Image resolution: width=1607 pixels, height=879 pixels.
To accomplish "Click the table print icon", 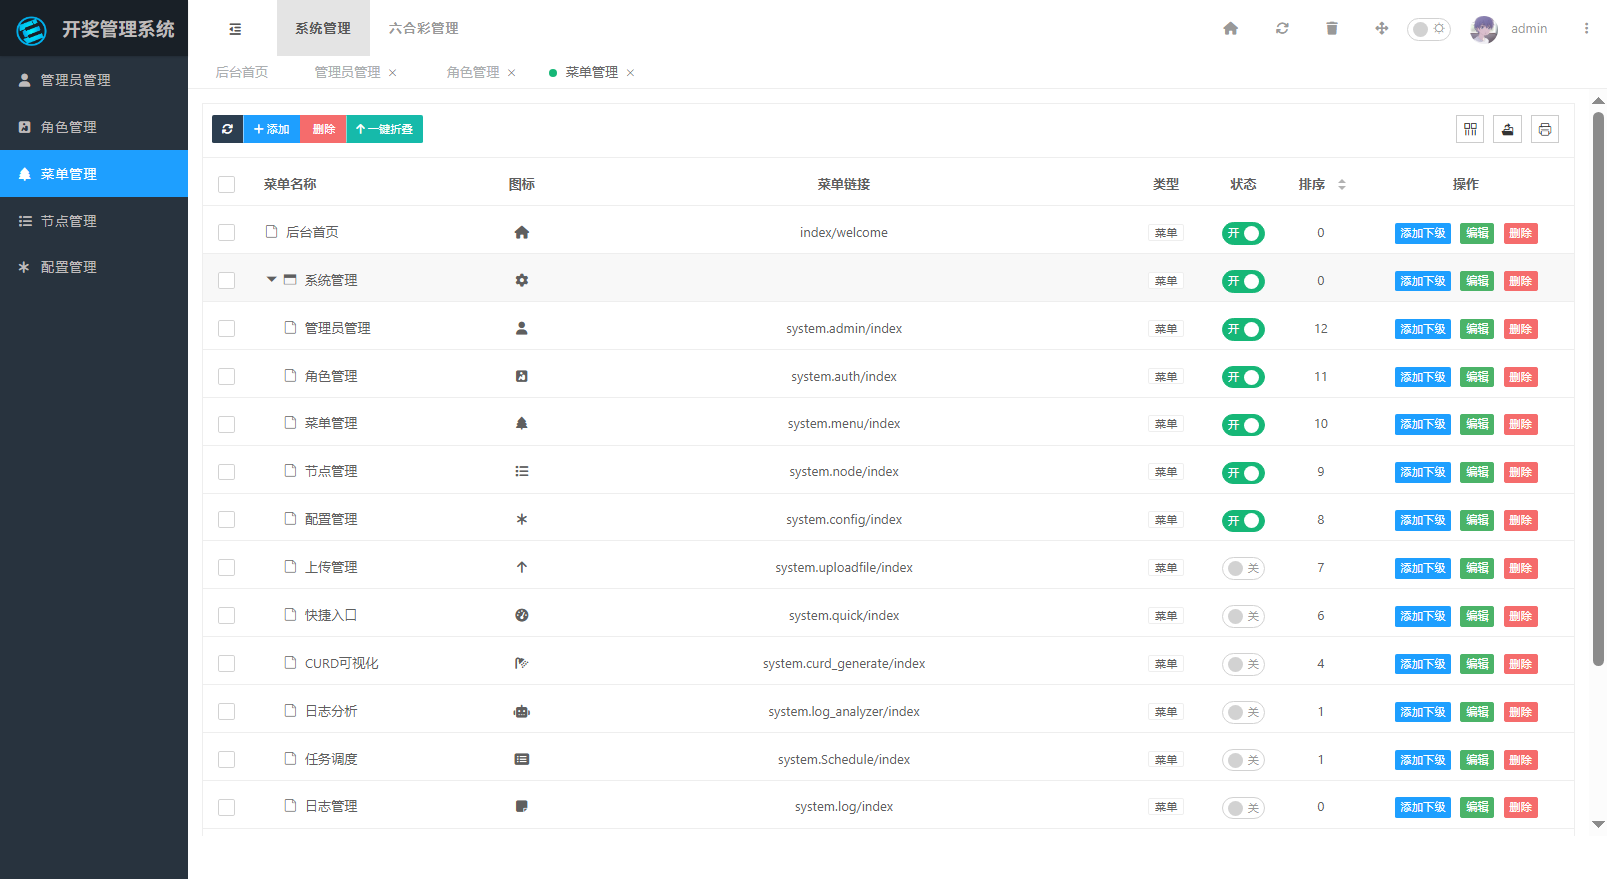I will [1545, 129].
